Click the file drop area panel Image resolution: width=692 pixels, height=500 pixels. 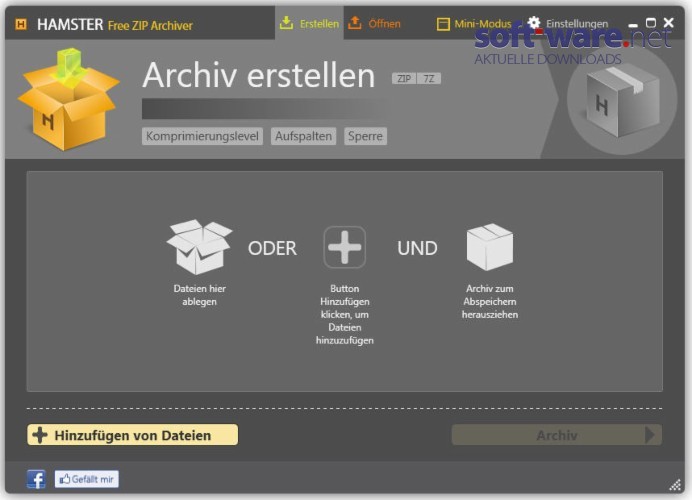[x=345, y=282]
